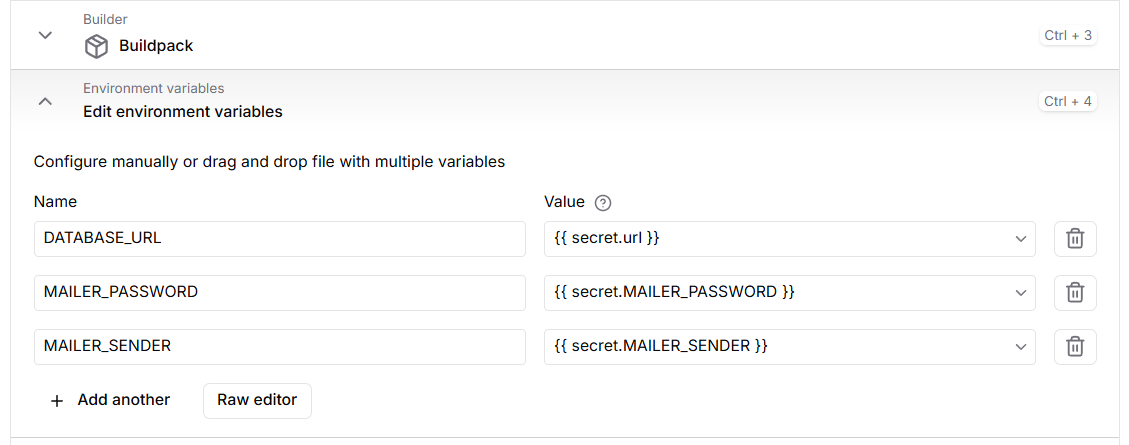Viewport: 1129px width, 445px height.
Task: Select the Edit environment variables heading
Action: [x=183, y=112]
